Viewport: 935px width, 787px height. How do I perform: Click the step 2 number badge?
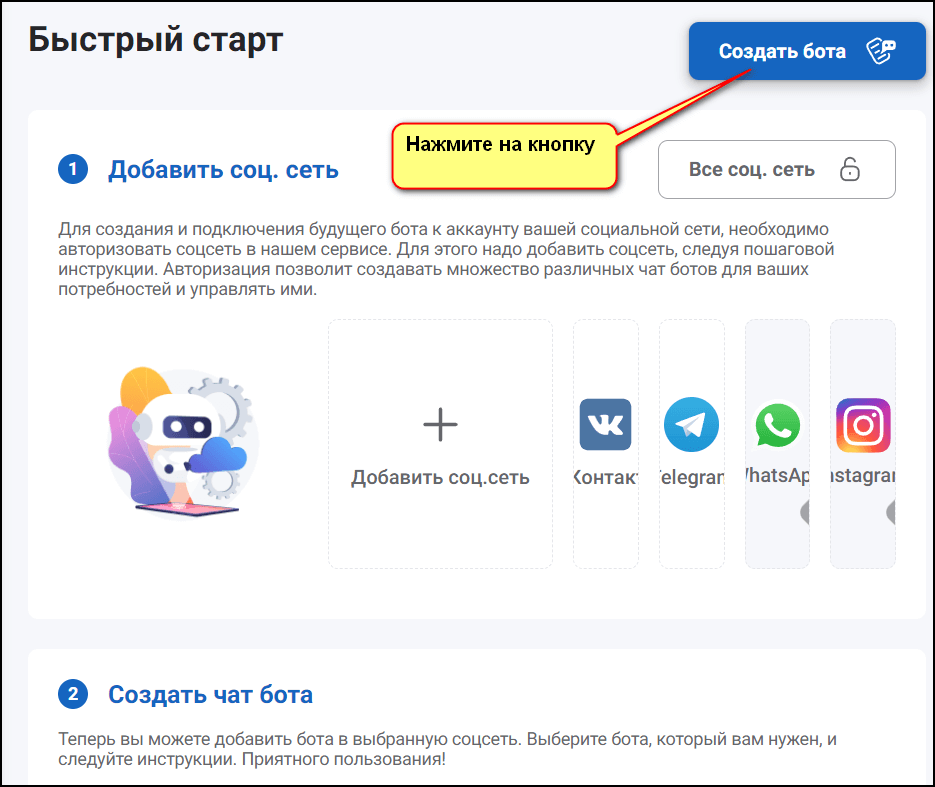(x=73, y=694)
